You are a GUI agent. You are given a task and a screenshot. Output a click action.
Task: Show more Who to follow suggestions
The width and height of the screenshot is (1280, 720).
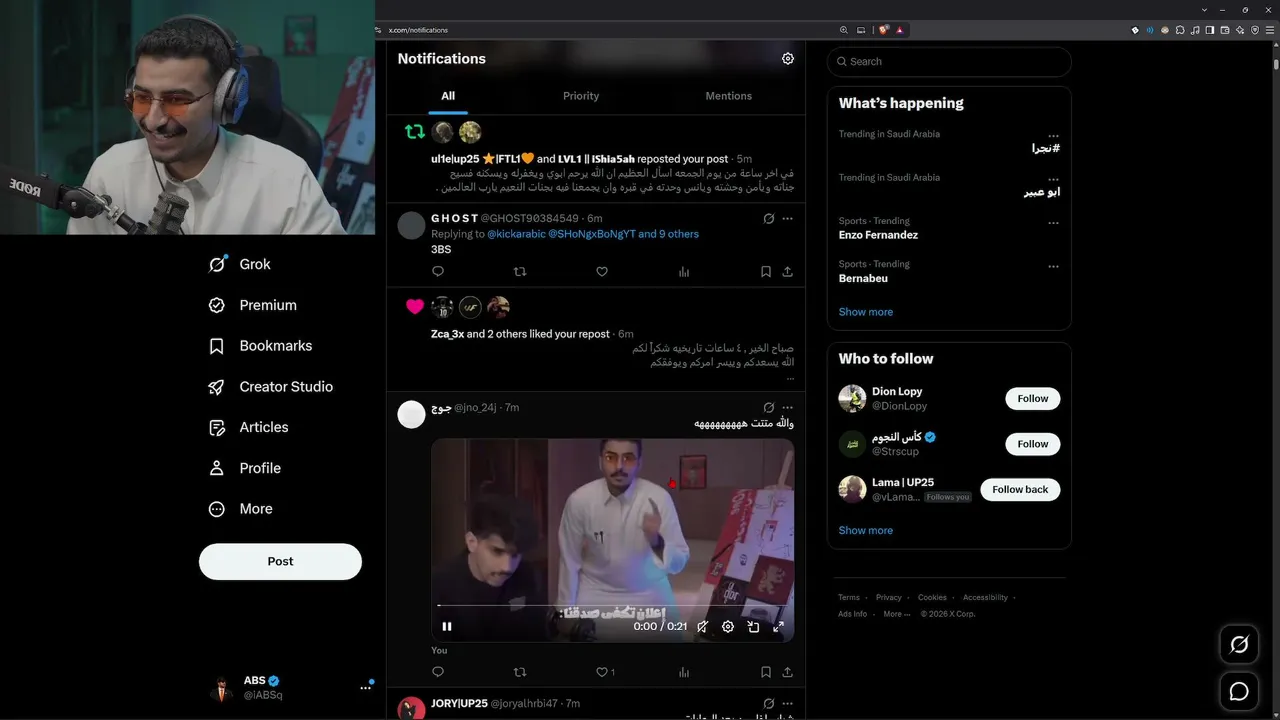[866, 531]
